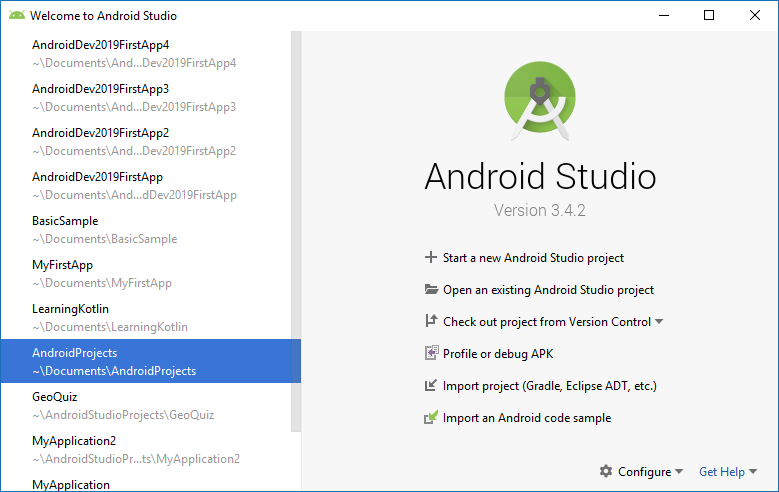Open recent project AndroidDev2019FirstApp

pyautogui.click(x=151, y=185)
